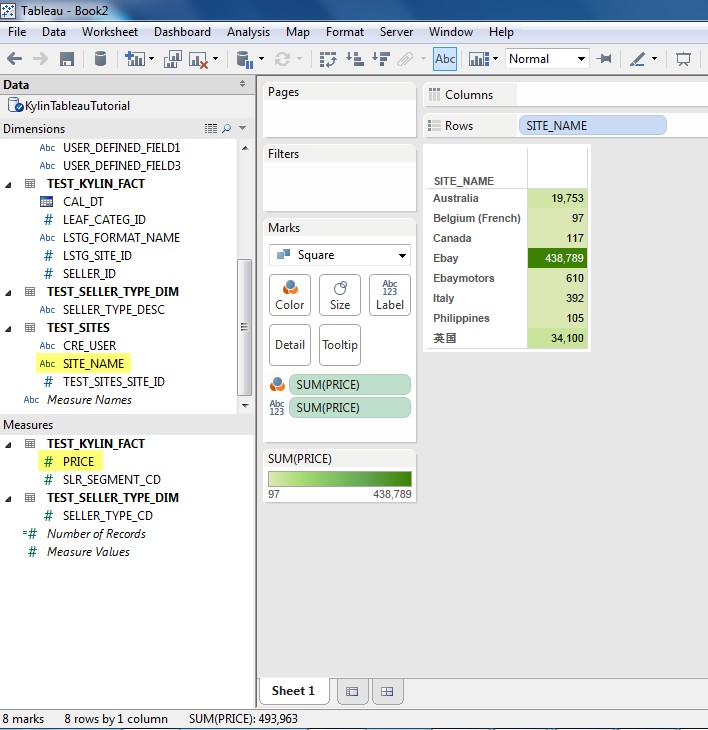Open the Normal fit dropdown
This screenshot has width=708, height=730.
click(x=547, y=59)
